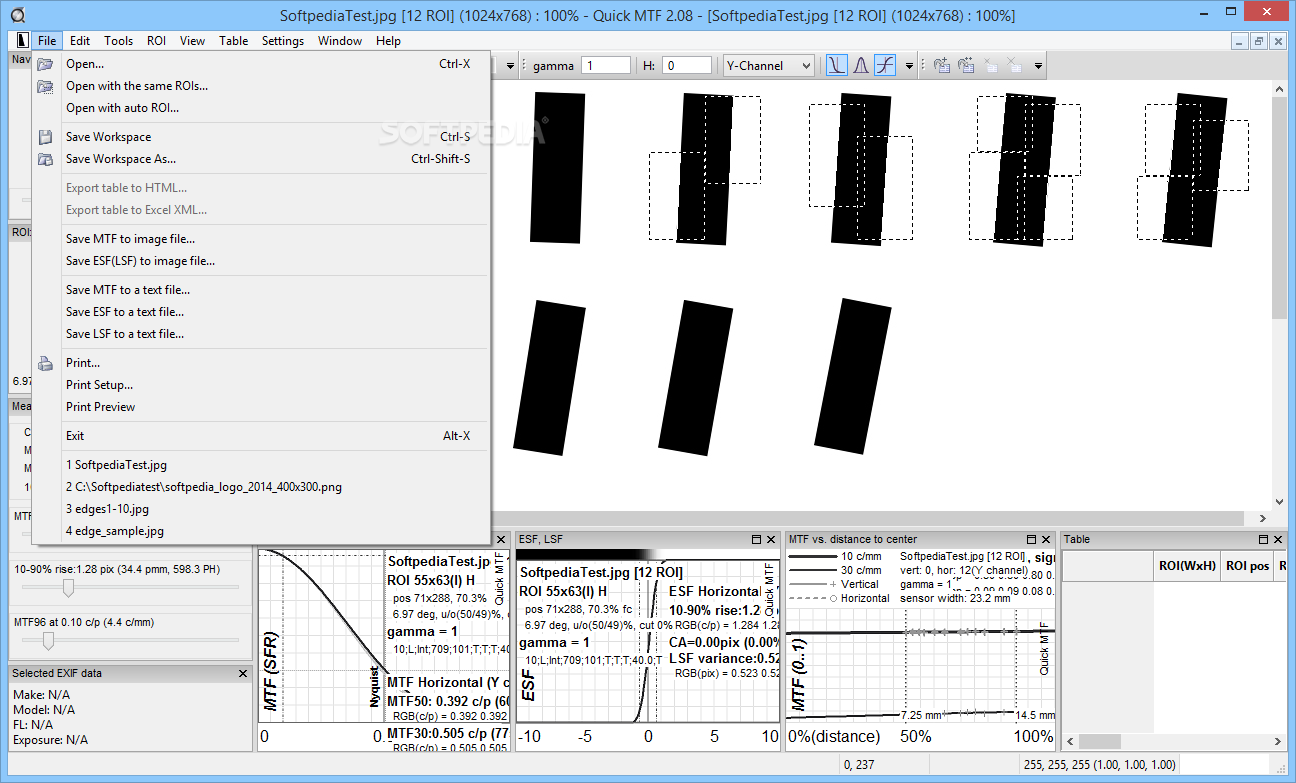Click in the H: input field
The height and width of the screenshot is (783, 1296).
pyautogui.click(x=687, y=65)
